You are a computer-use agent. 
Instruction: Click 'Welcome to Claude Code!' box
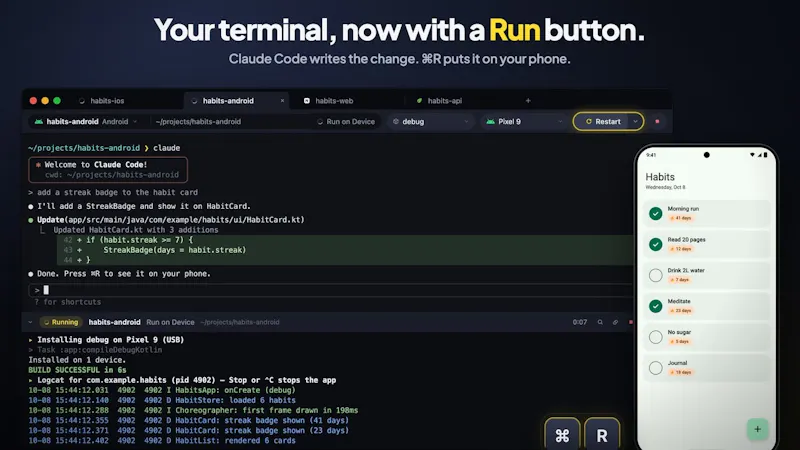click(108, 169)
